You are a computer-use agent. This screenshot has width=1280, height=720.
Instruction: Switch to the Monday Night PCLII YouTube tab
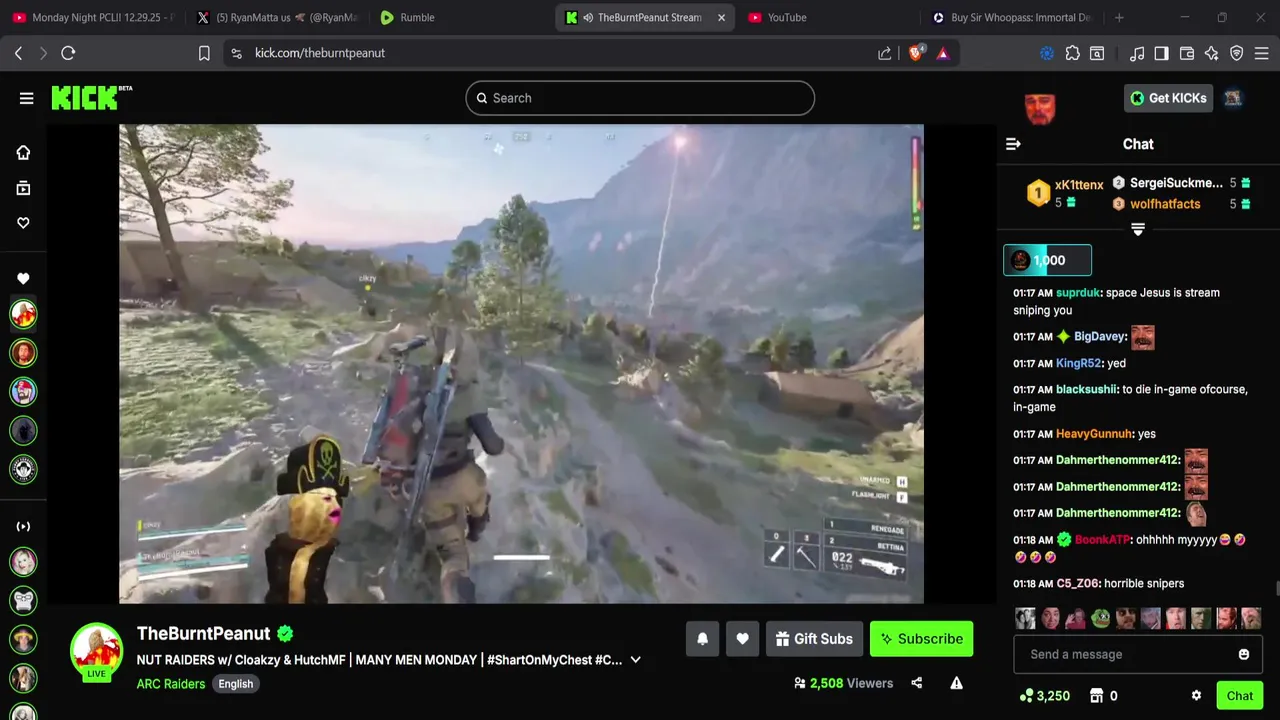92,17
